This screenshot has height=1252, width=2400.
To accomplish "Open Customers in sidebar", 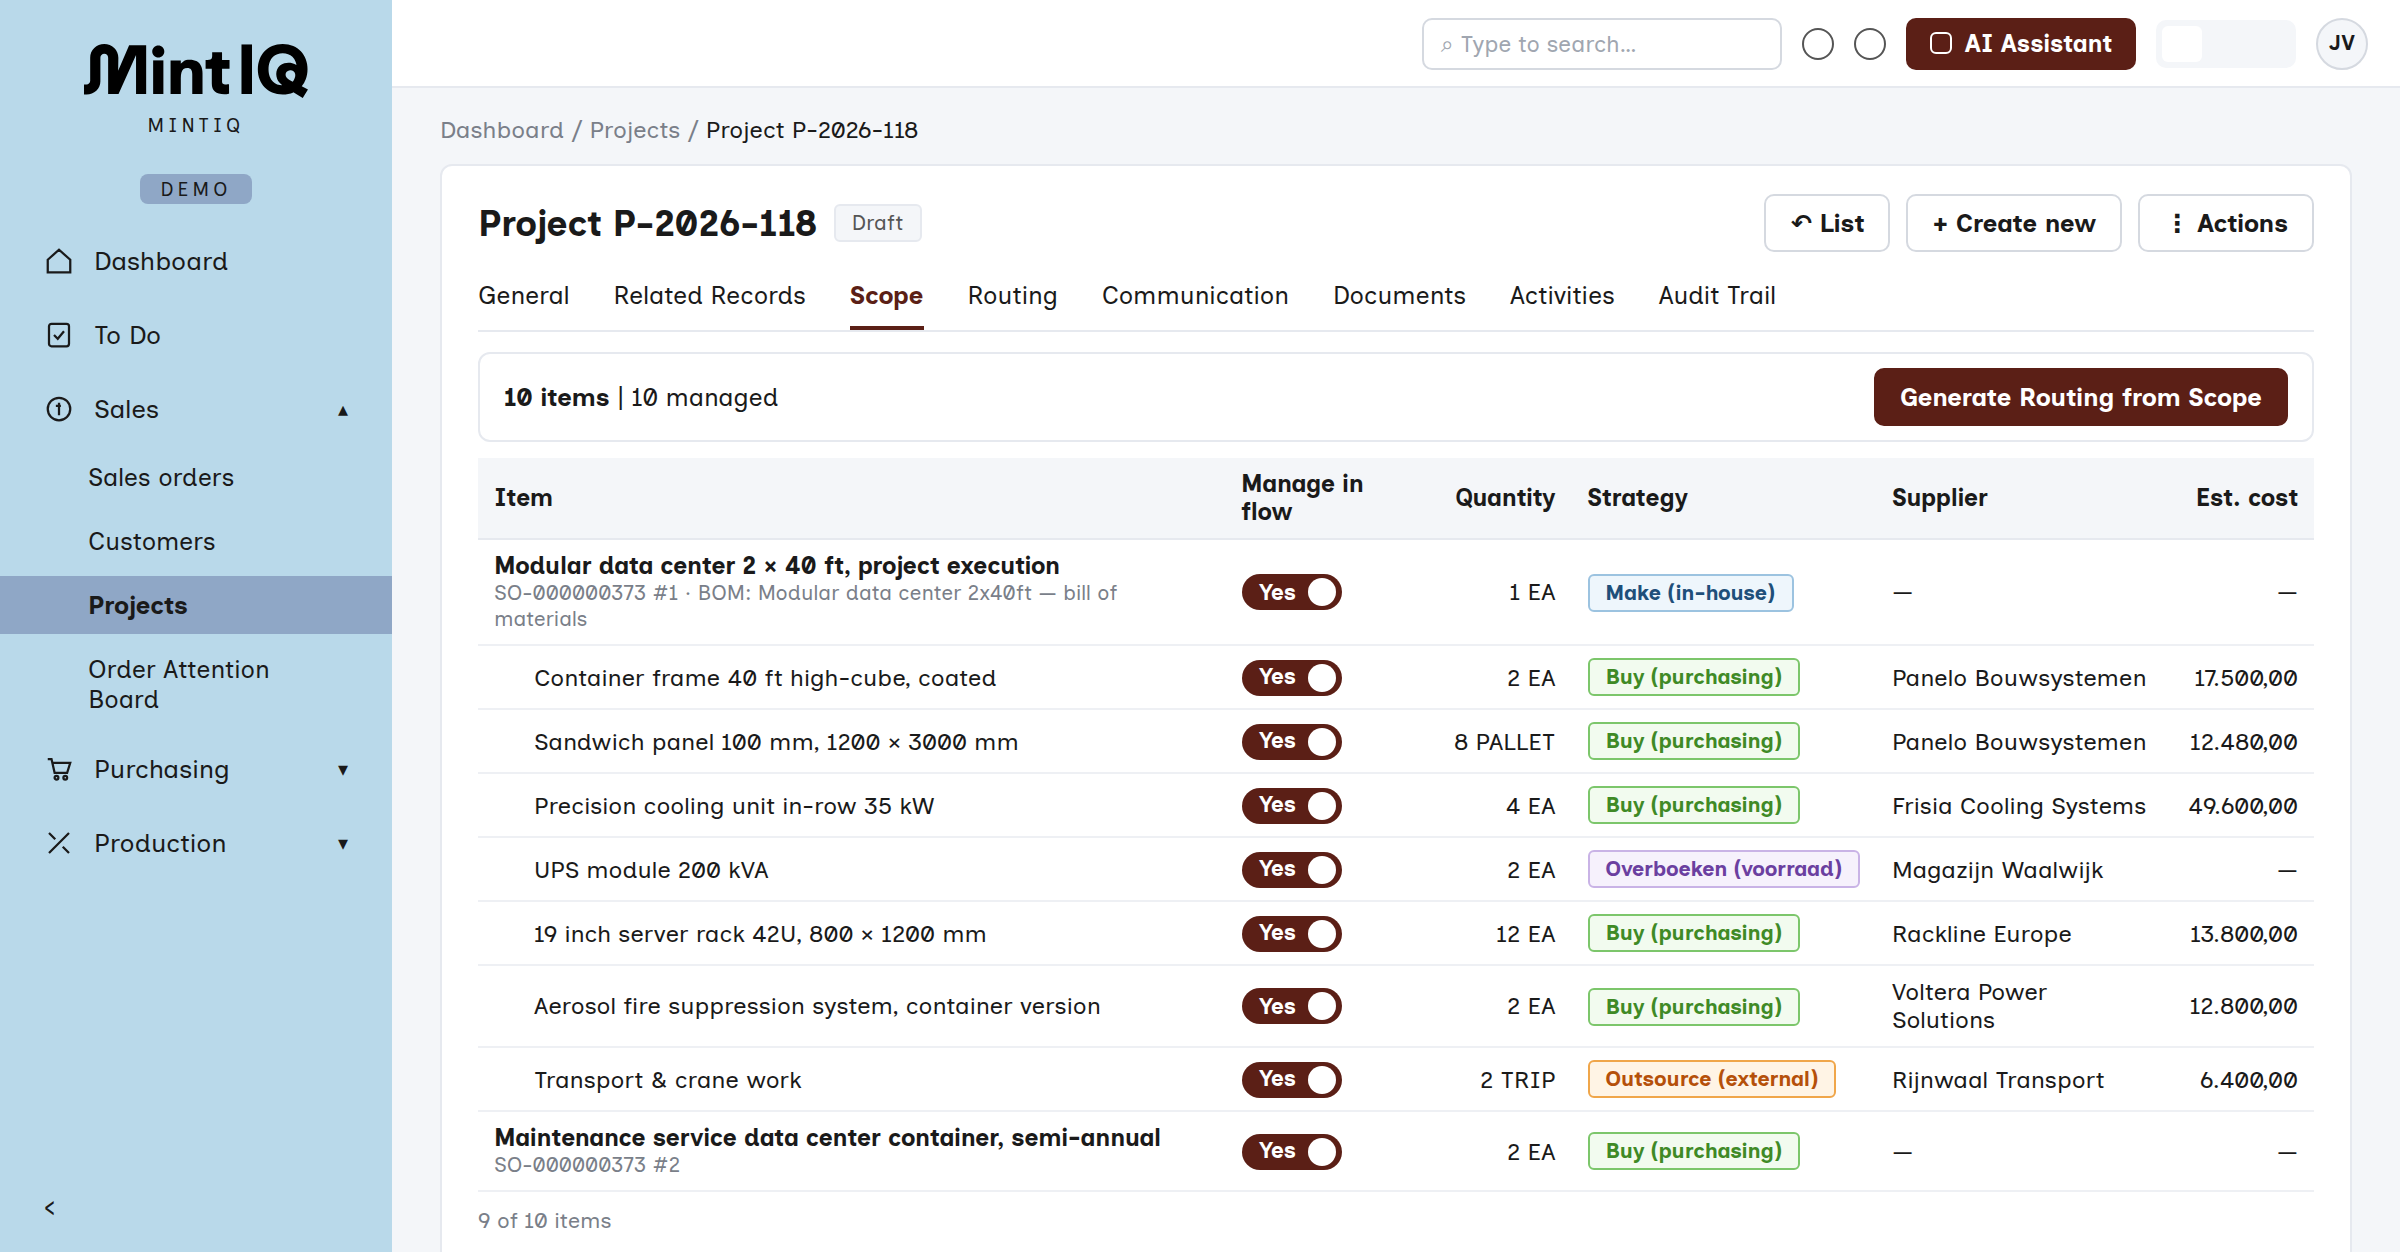I will click(x=152, y=541).
